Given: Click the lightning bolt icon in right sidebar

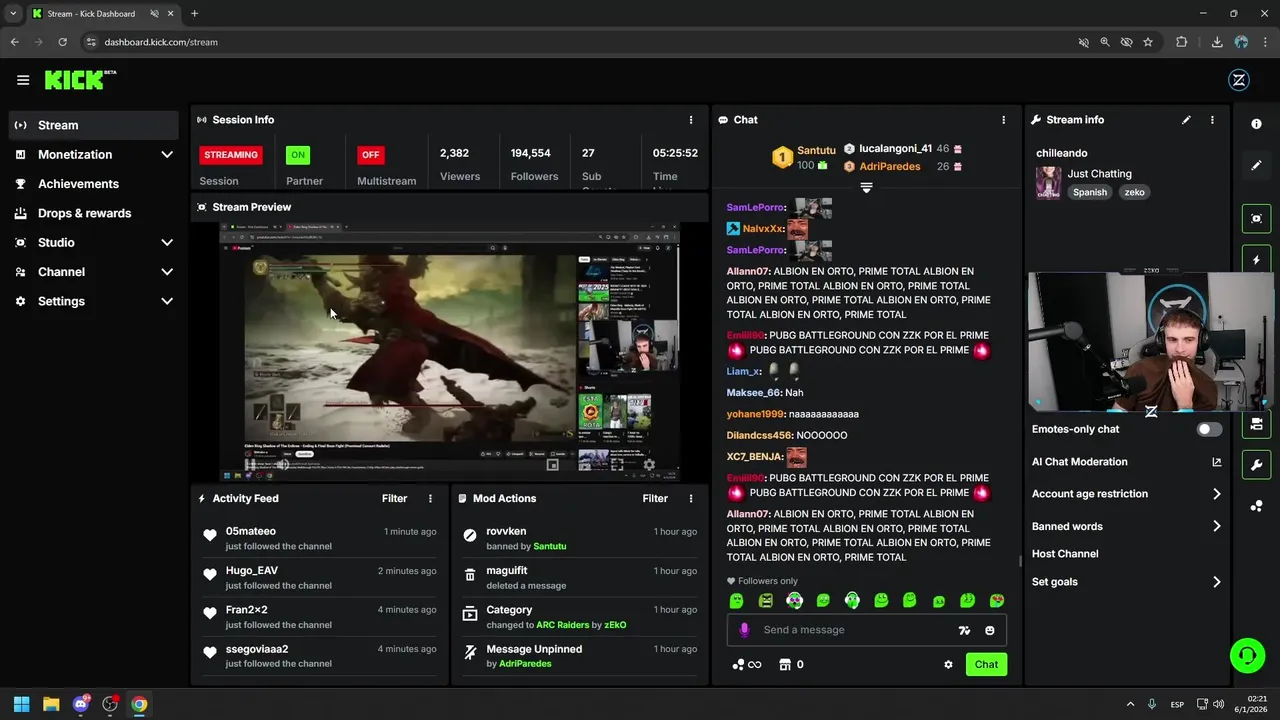Looking at the screenshot, I should point(1257,260).
